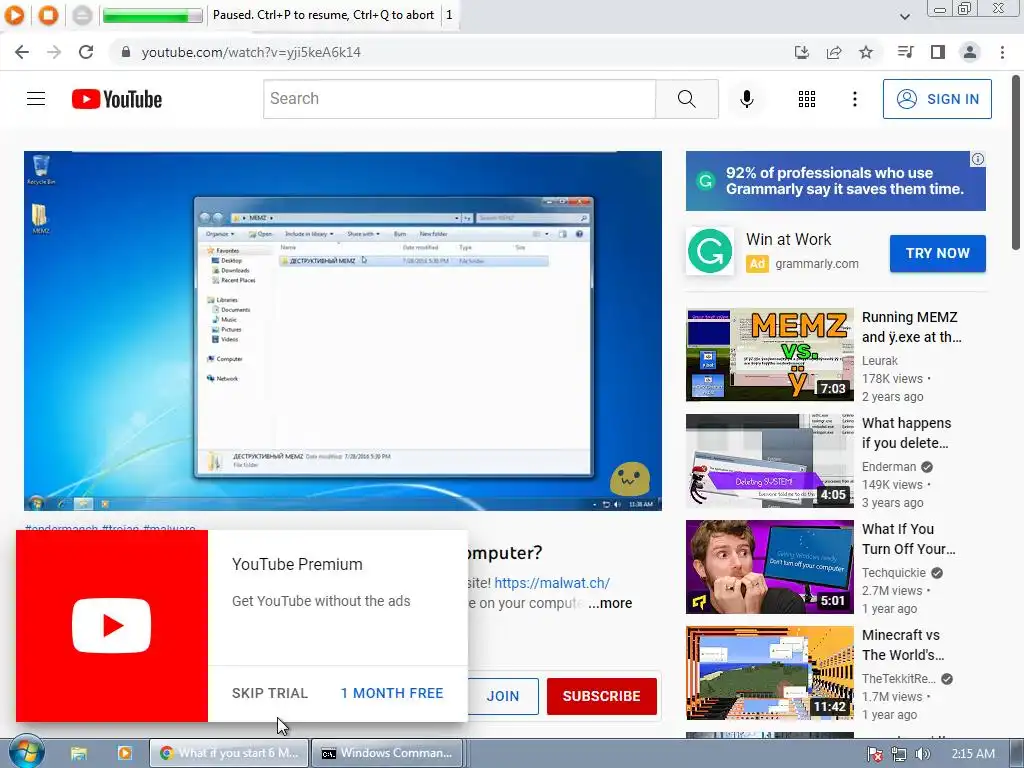Switch to the Chrome taskbar window button
Screen dimensions: 1024x768
pyautogui.click(x=229, y=753)
